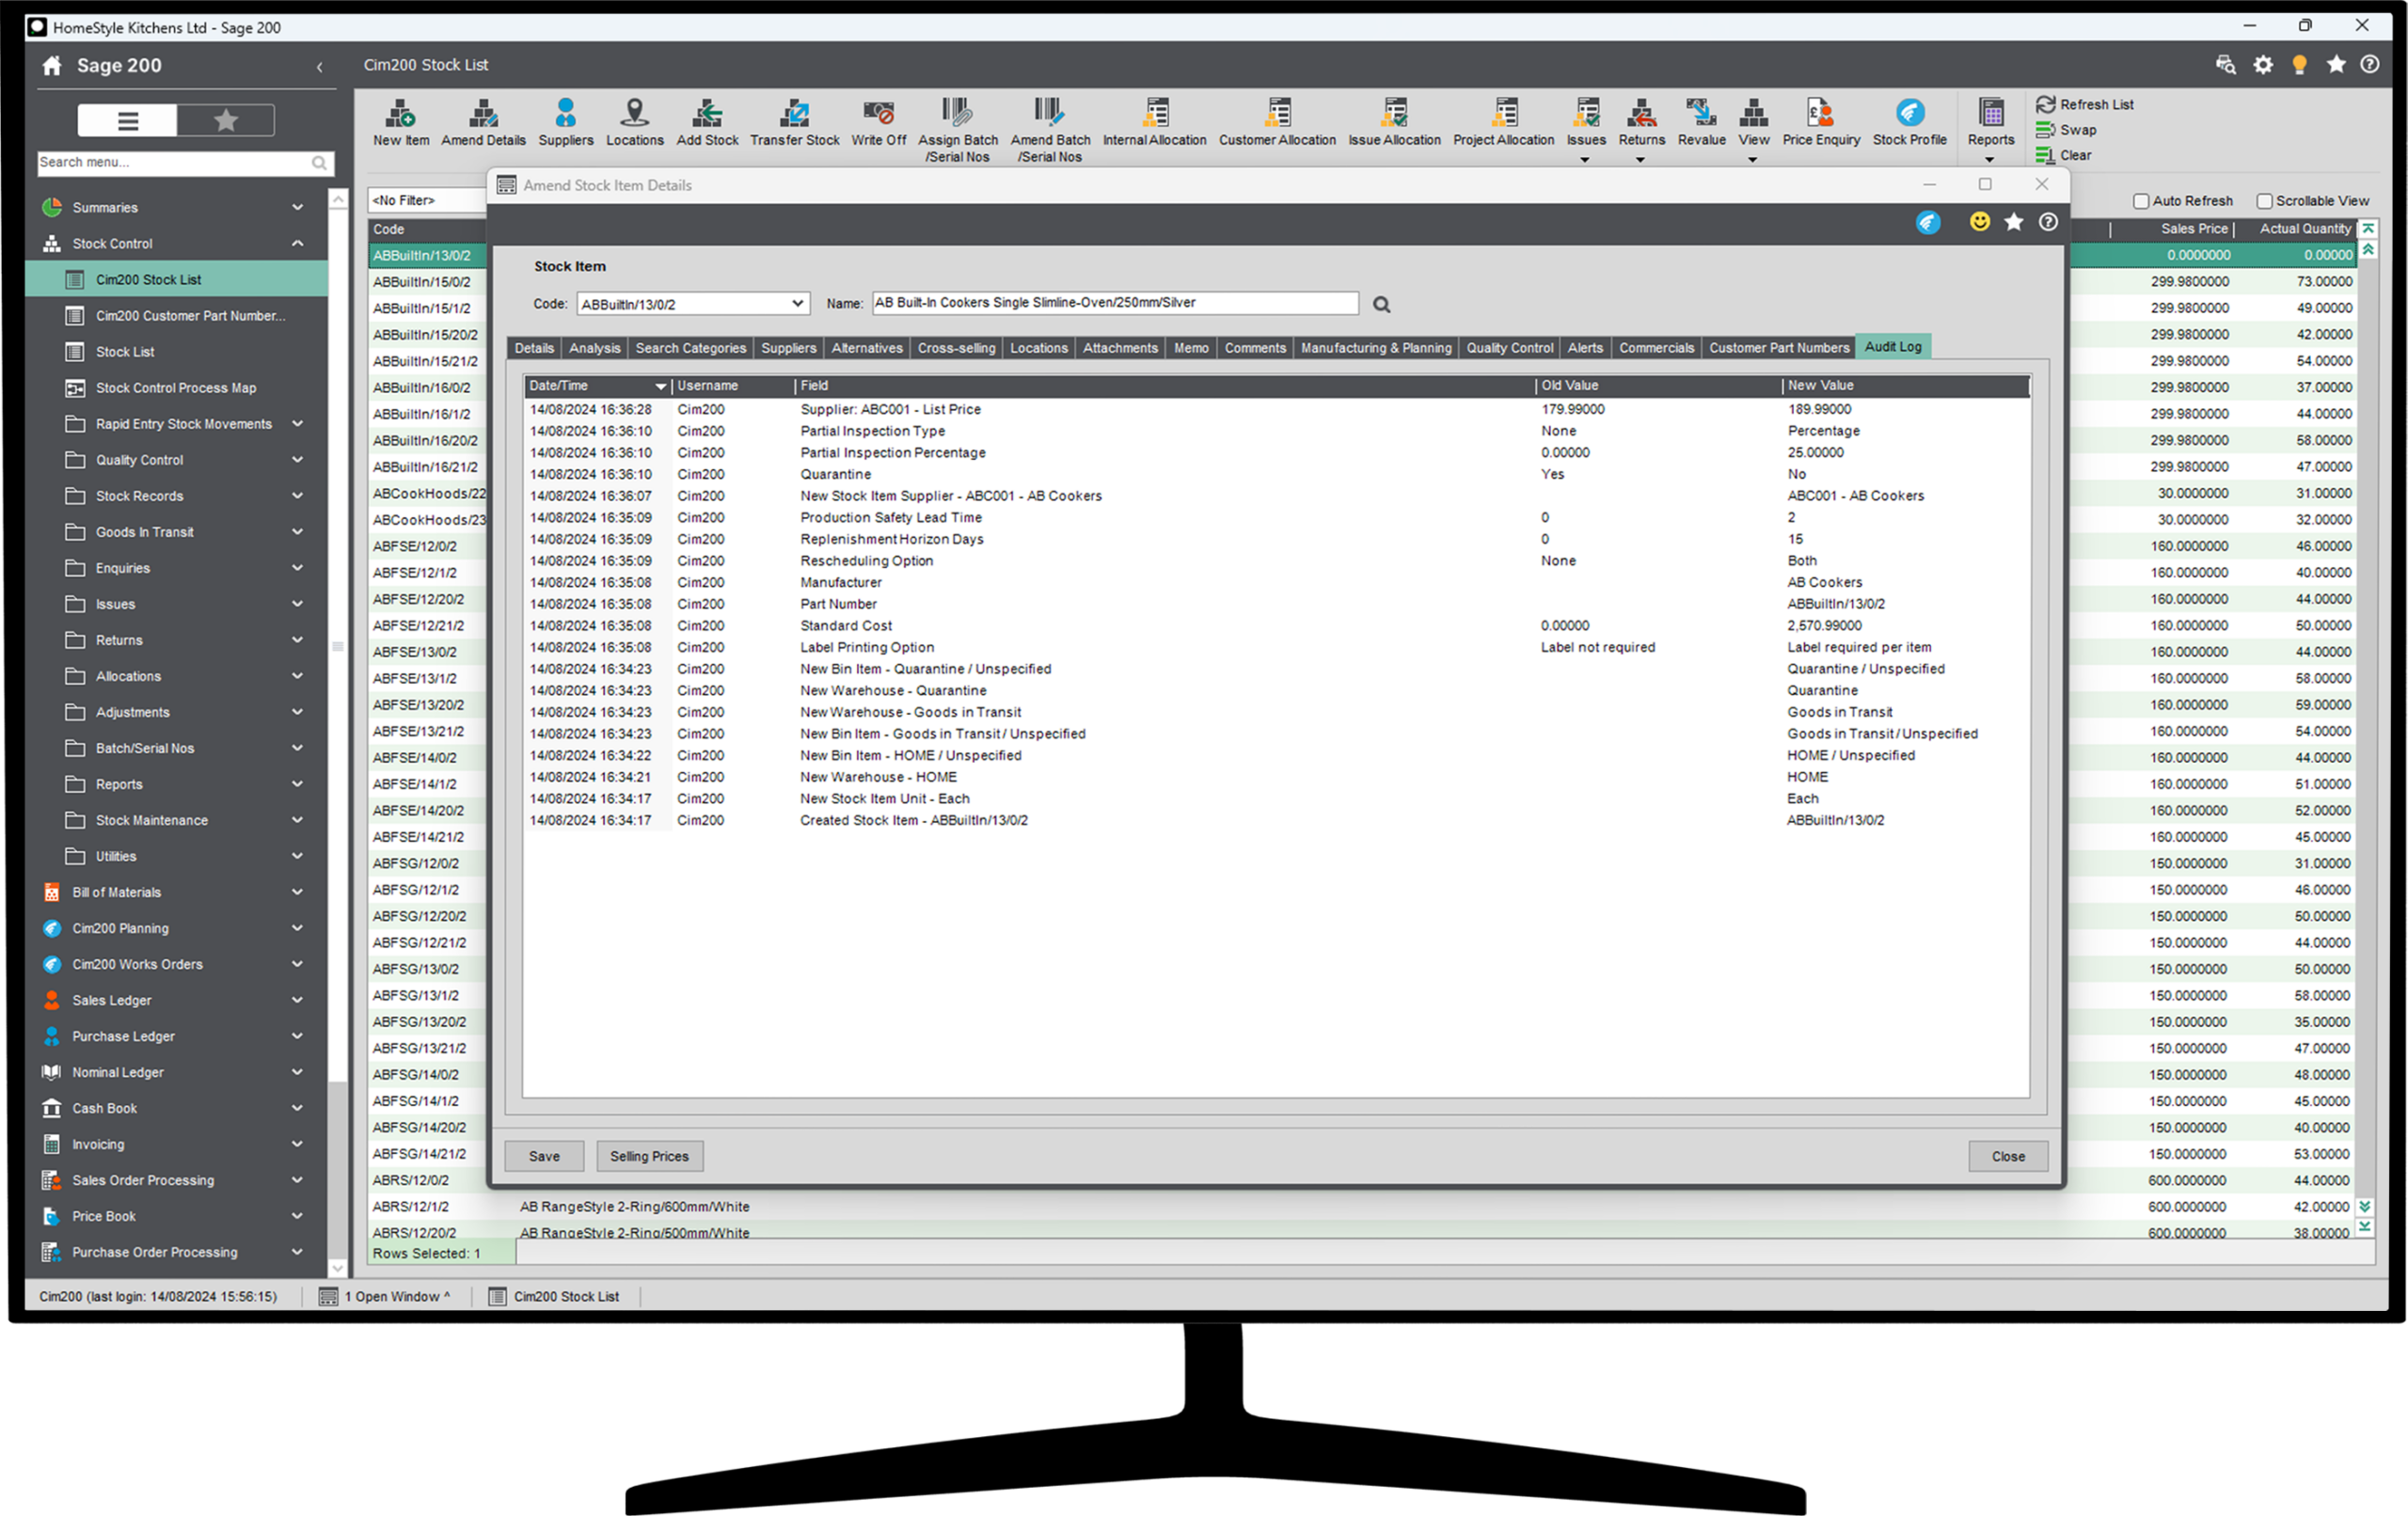Open the Manufacturing & Planning tab
The width and height of the screenshot is (2408, 1516).
[1375, 348]
